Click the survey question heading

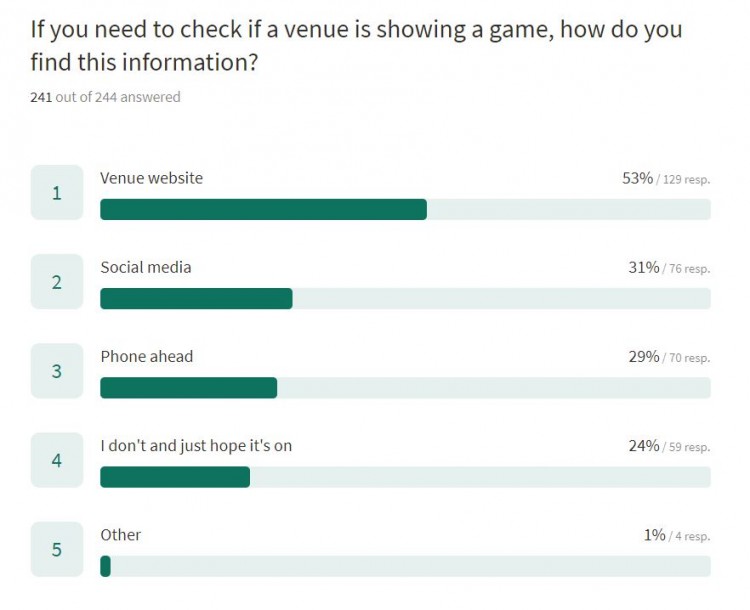tap(355, 44)
